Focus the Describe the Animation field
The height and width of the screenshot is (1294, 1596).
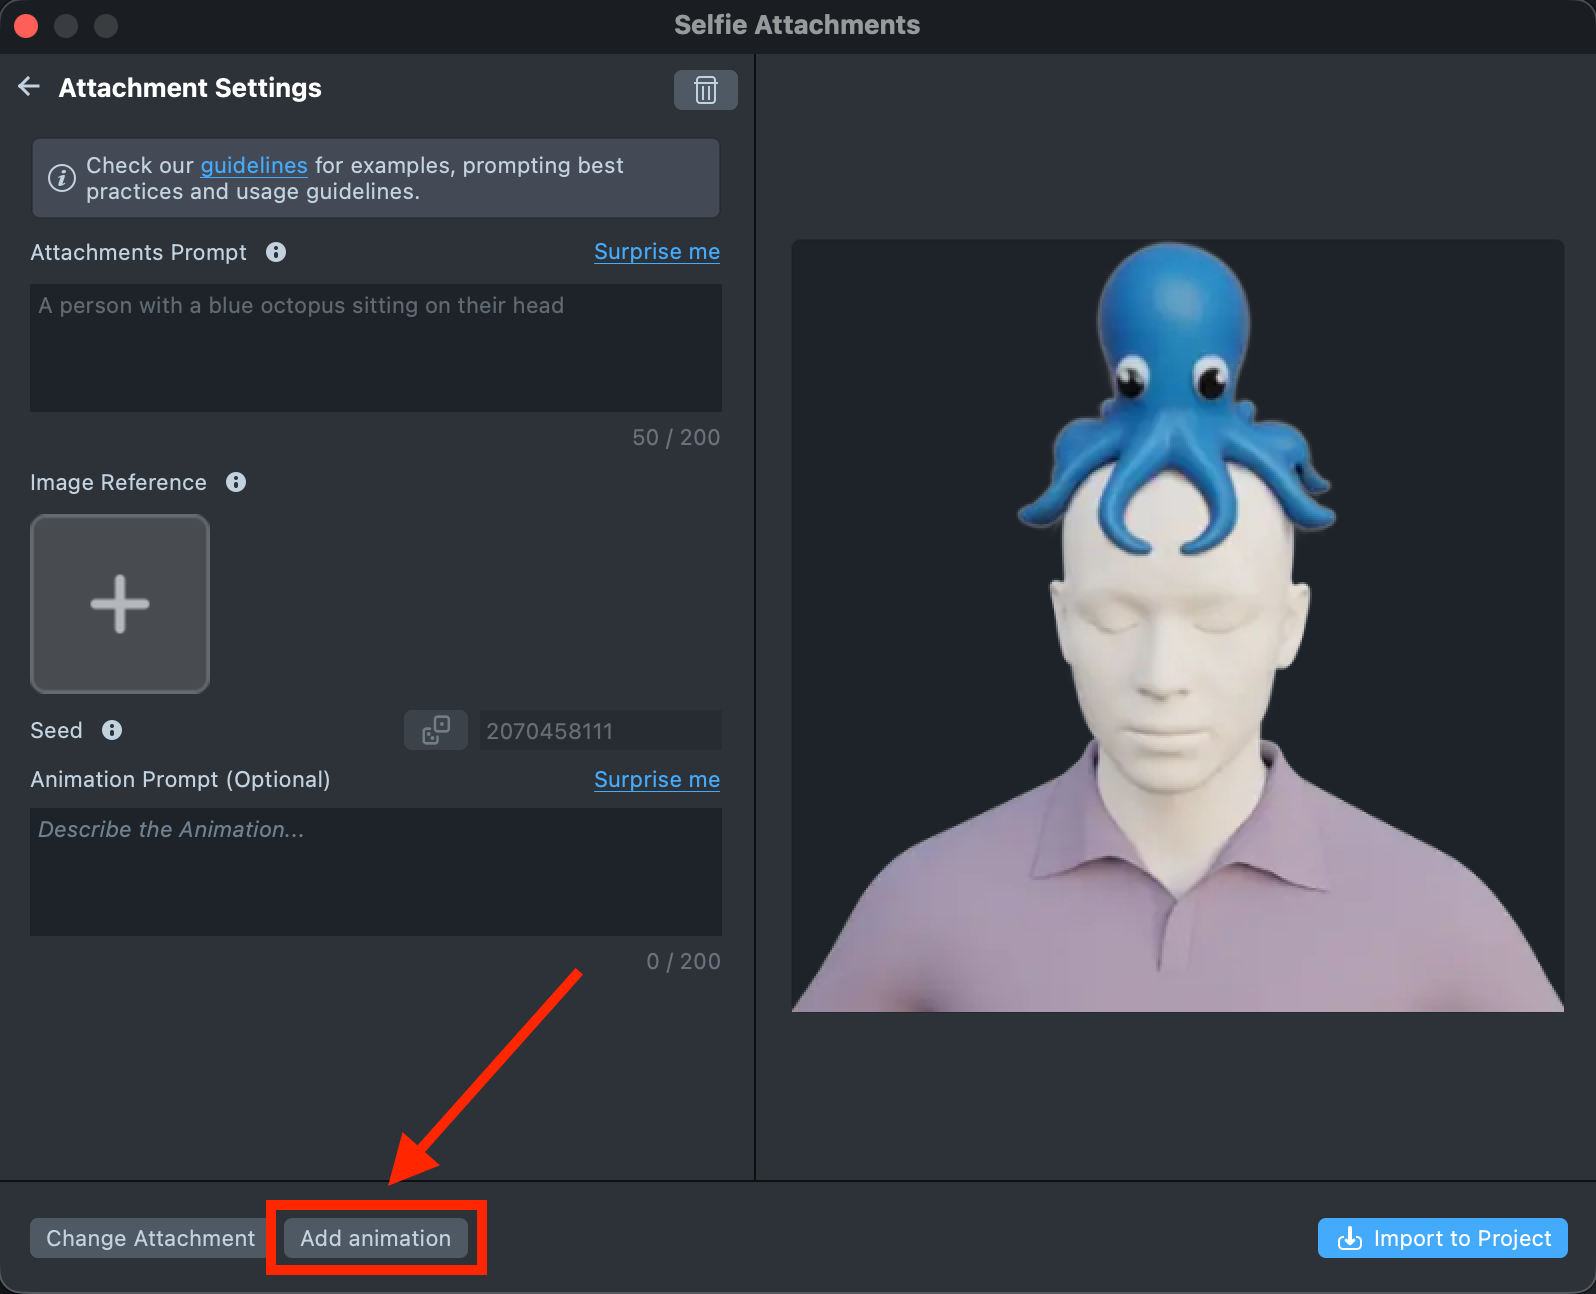click(x=376, y=872)
